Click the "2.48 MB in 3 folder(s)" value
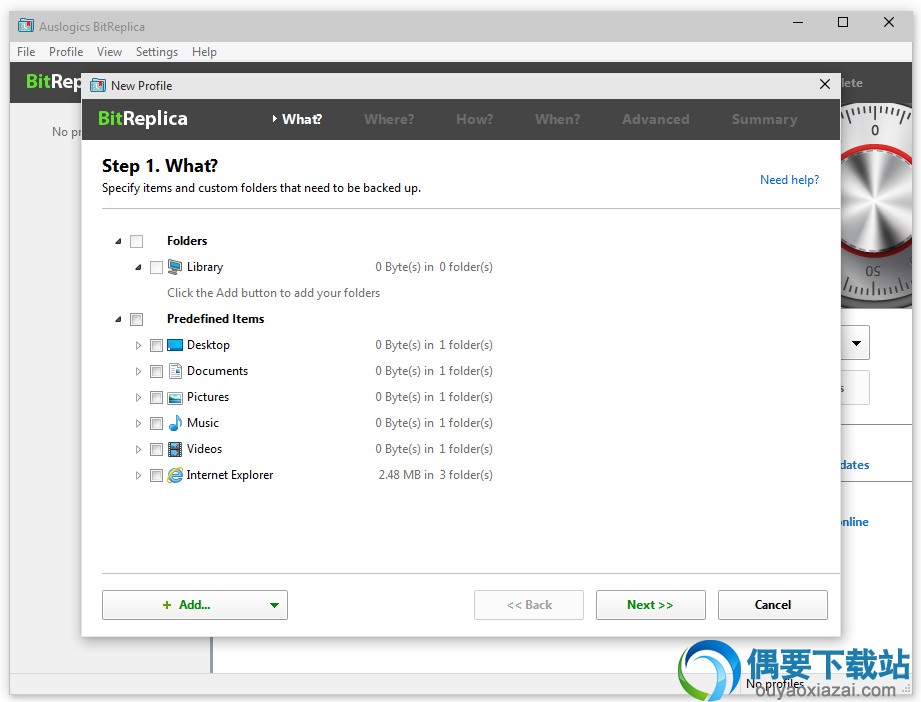The image size is (921, 702). pyautogui.click(x=435, y=475)
